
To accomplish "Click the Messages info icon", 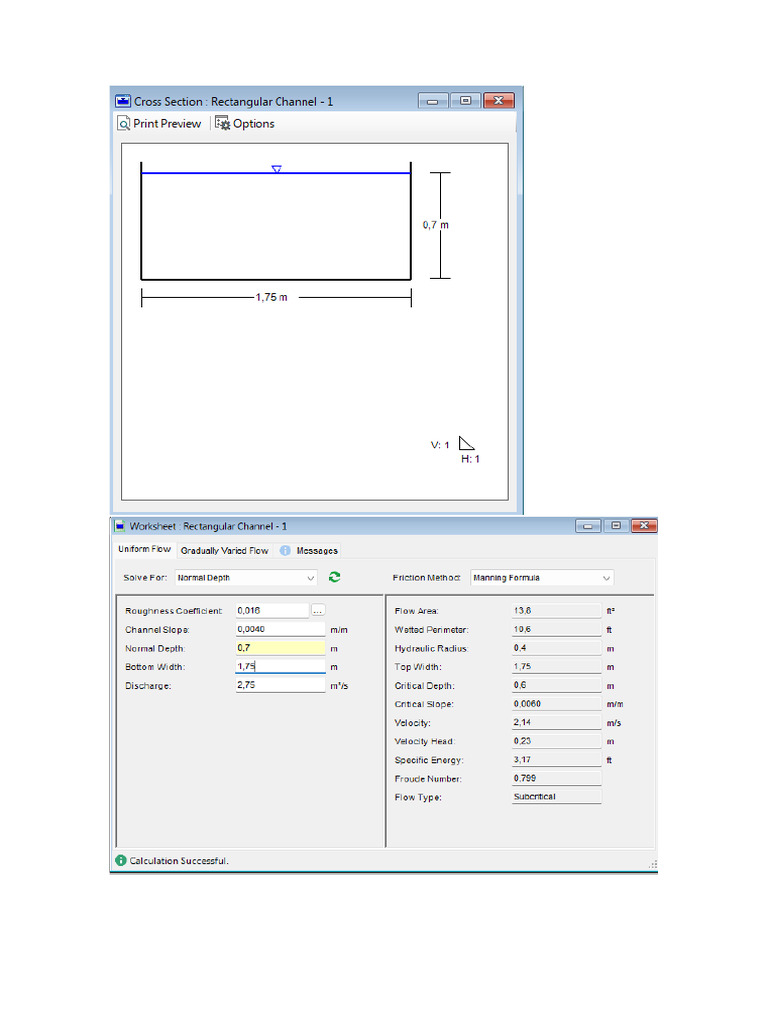I will [285, 551].
